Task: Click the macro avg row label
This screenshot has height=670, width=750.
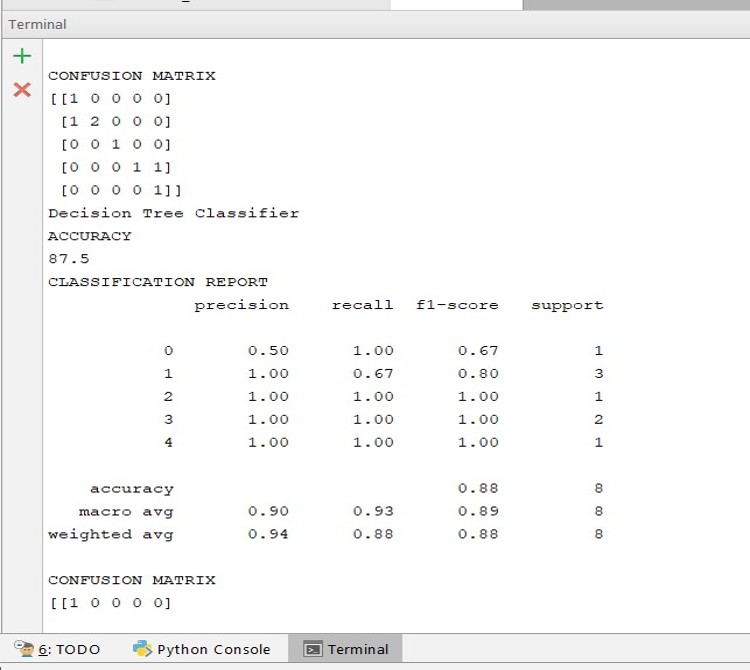Action: [x=126, y=512]
